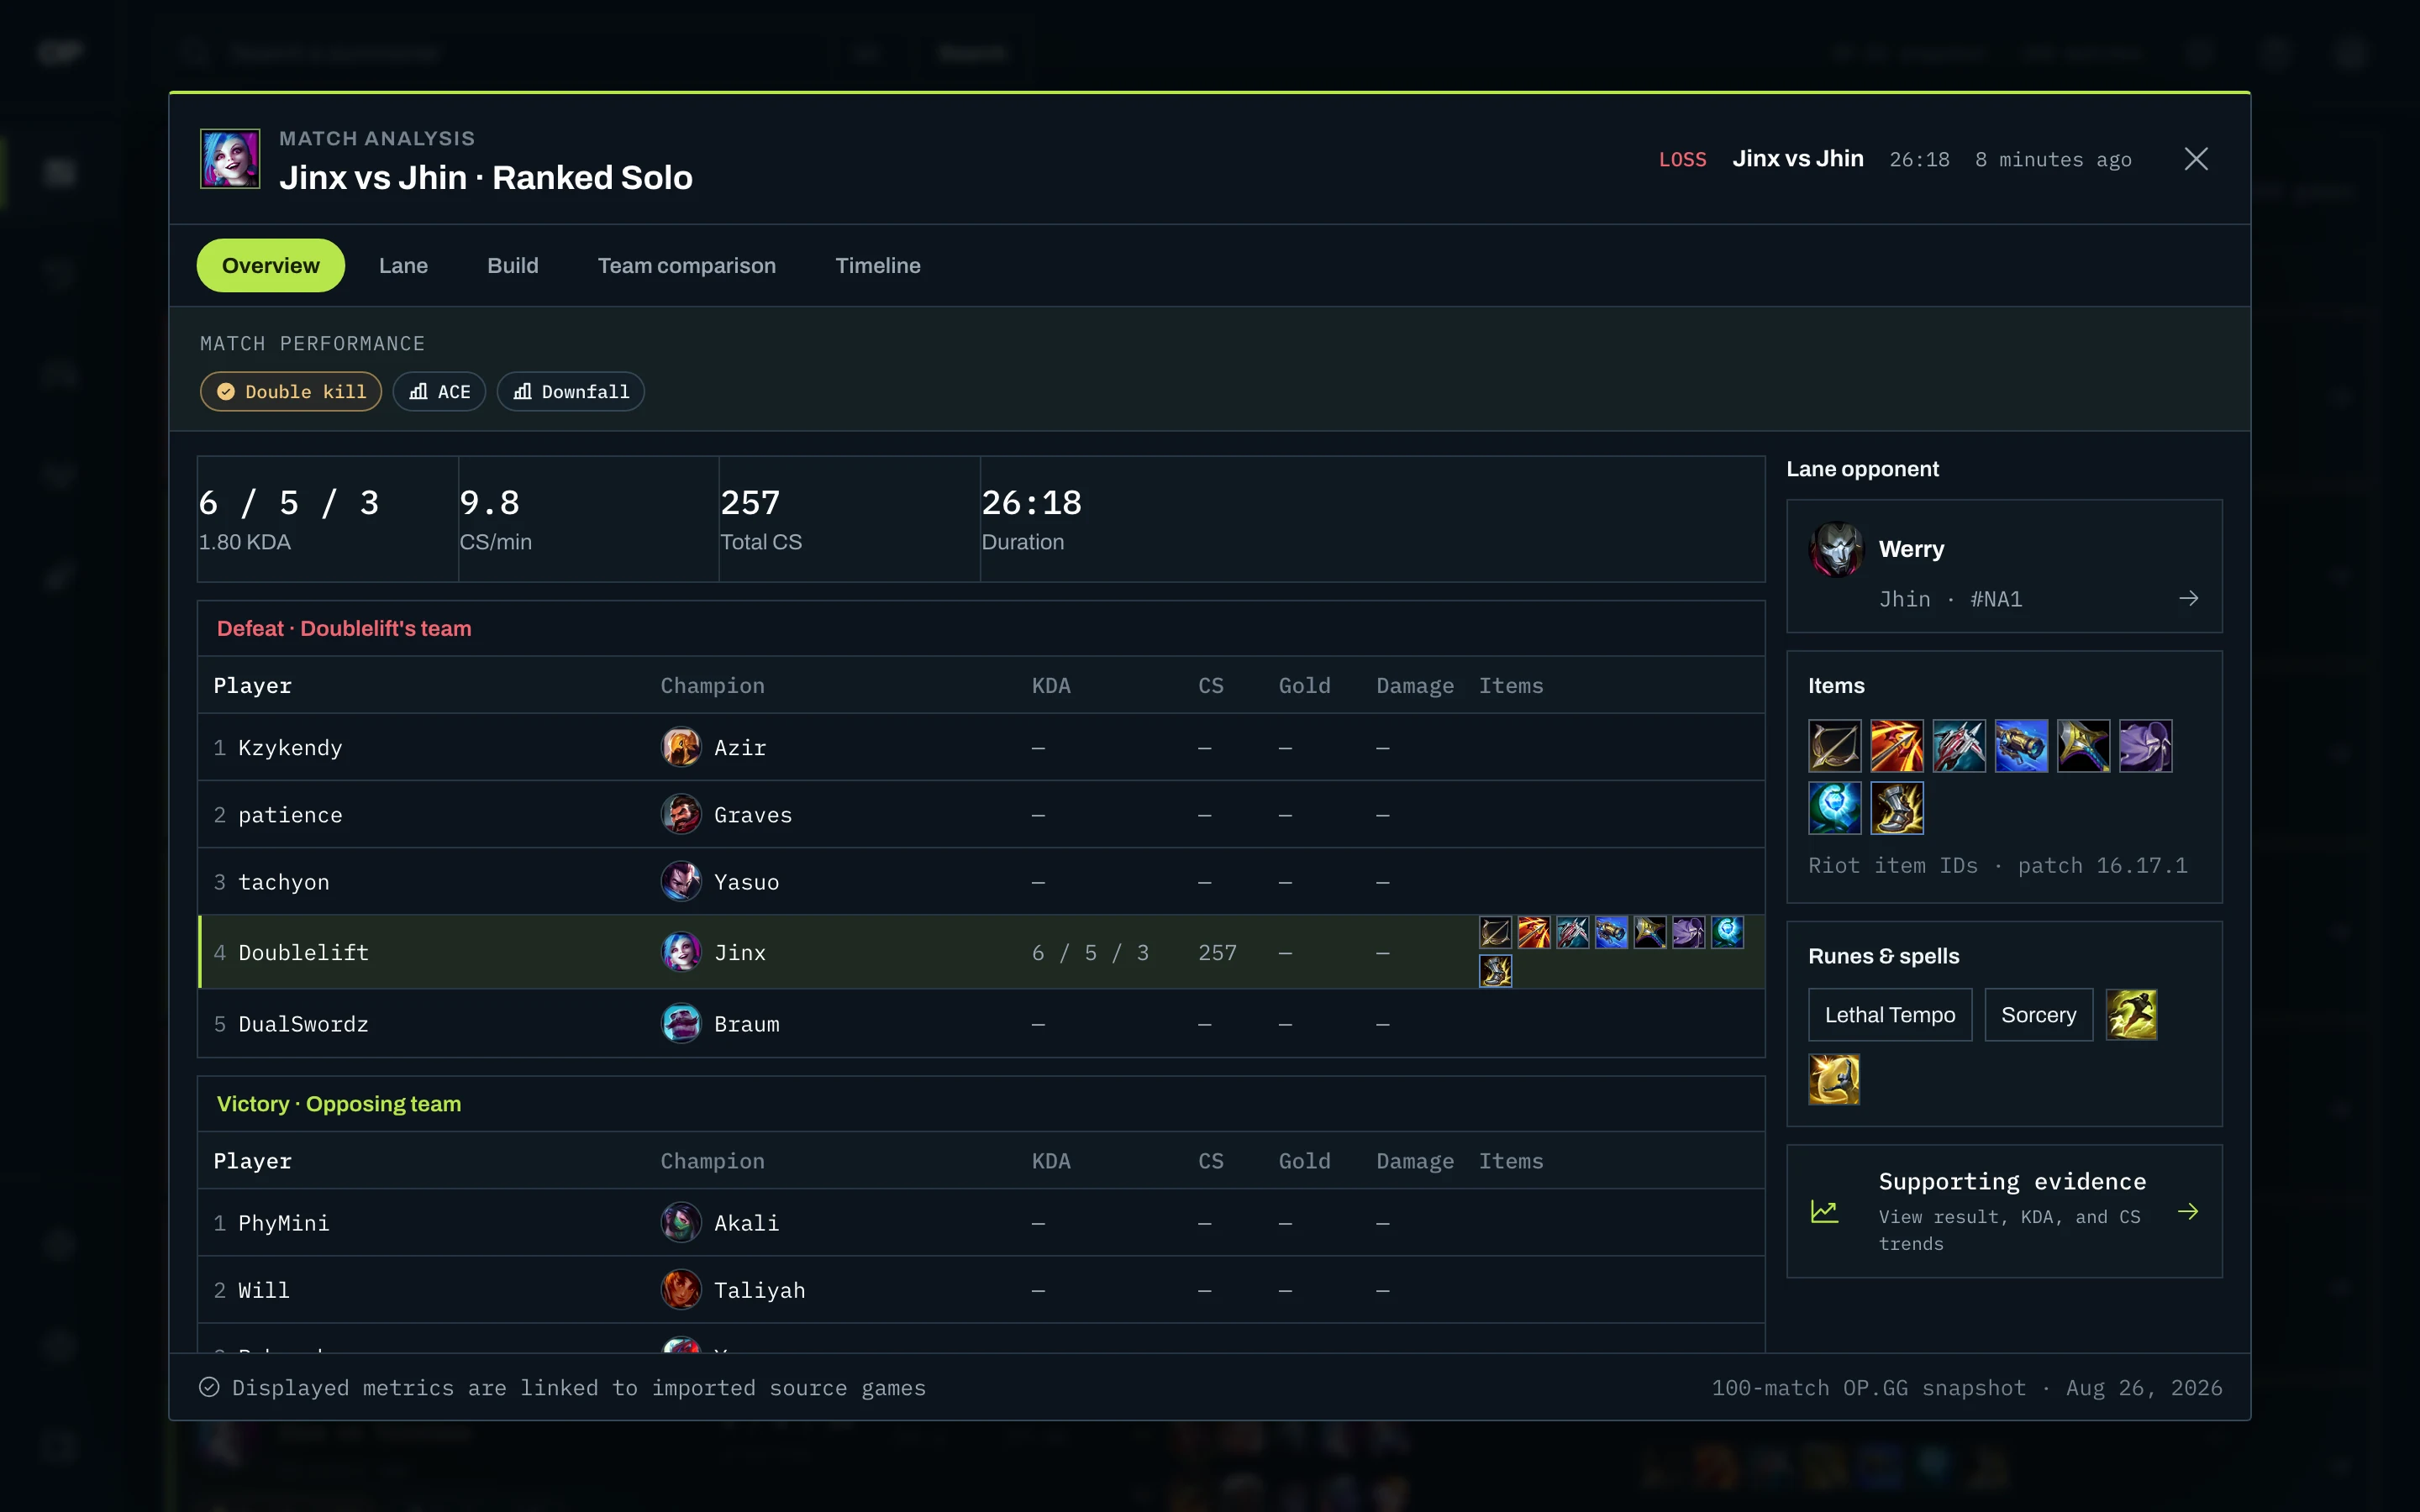
Task: Select the Sorcery rune chip
Action: [x=2038, y=1015]
